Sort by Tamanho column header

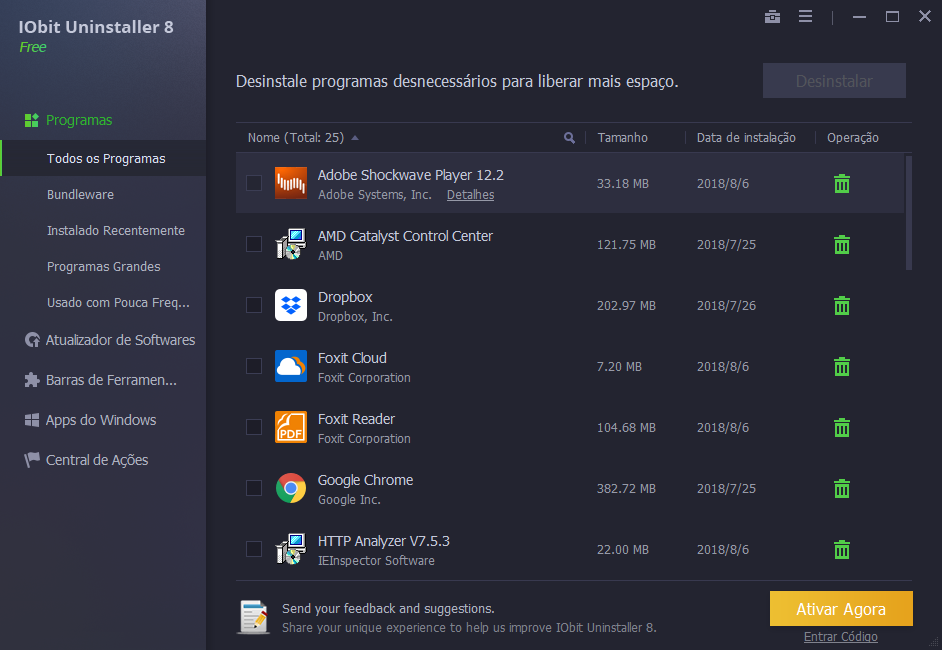(622, 138)
